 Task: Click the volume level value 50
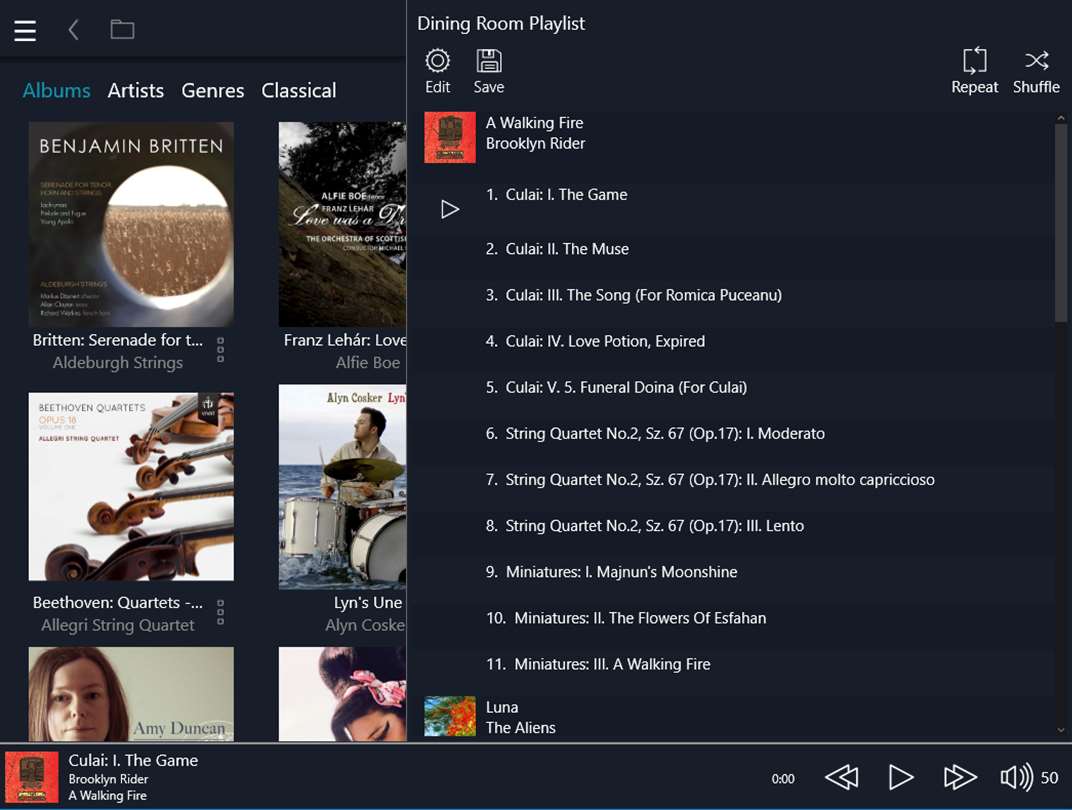pyautogui.click(x=1049, y=778)
